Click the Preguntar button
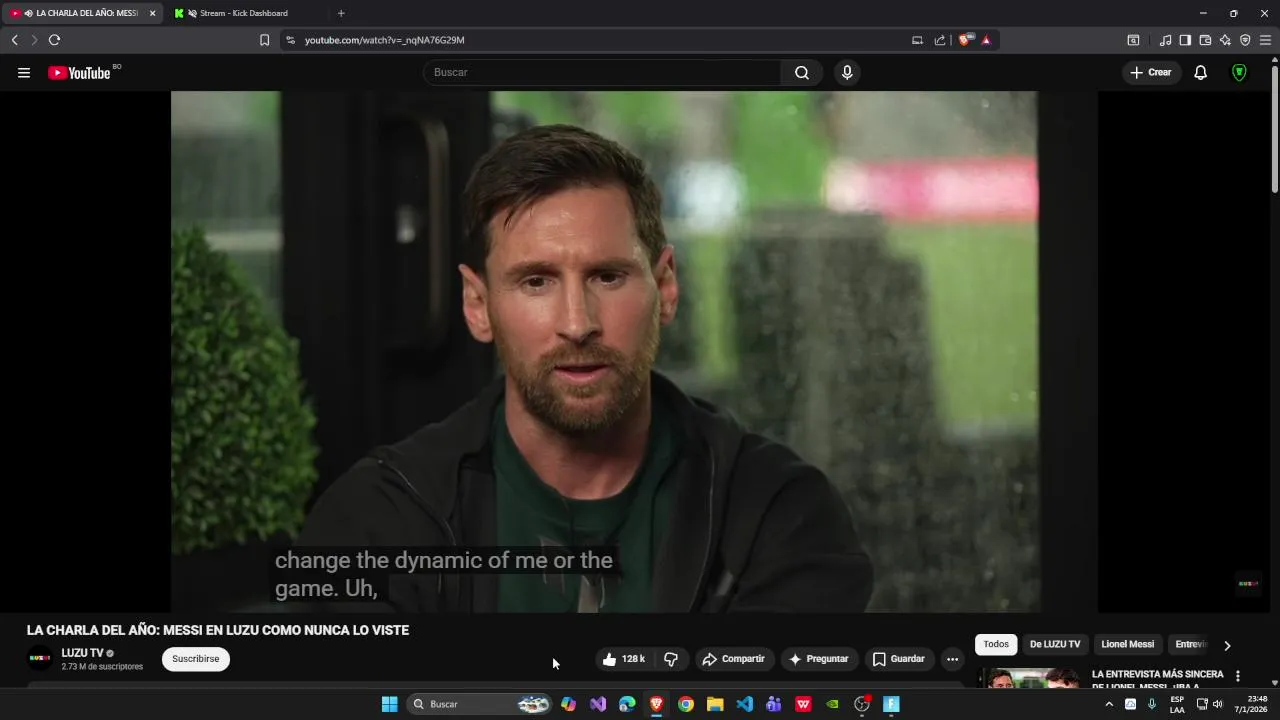The height and width of the screenshot is (720, 1280). 818,659
